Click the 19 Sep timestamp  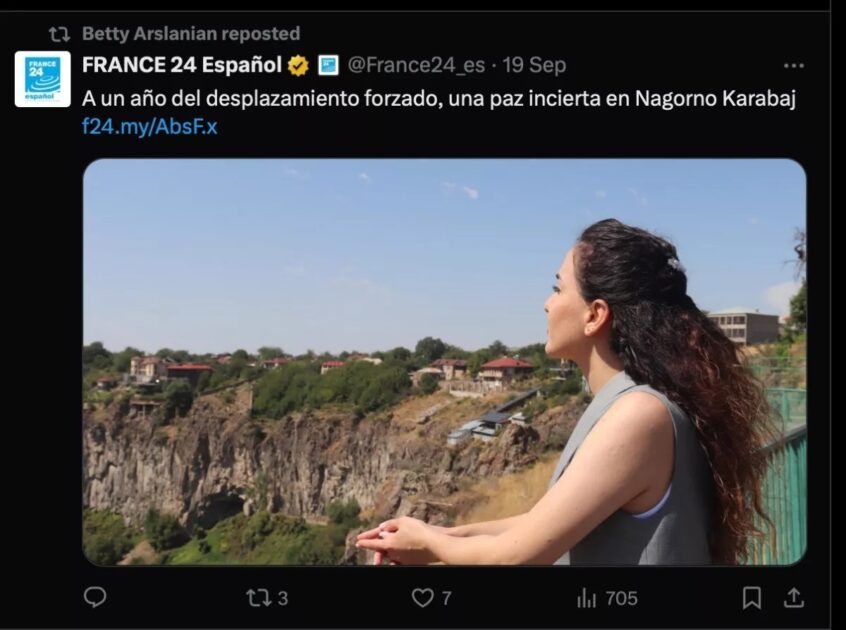(x=534, y=65)
